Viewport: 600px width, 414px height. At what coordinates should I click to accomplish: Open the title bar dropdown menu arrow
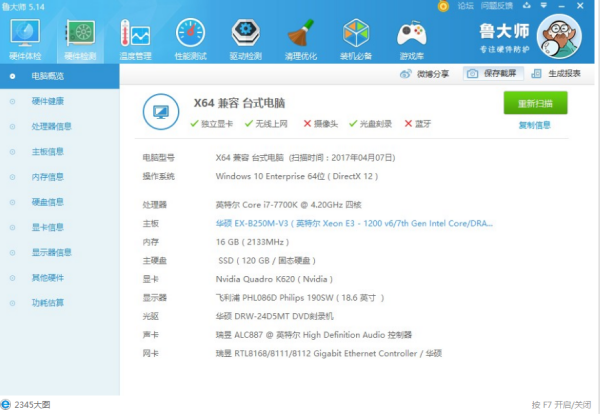click(543, 5)
